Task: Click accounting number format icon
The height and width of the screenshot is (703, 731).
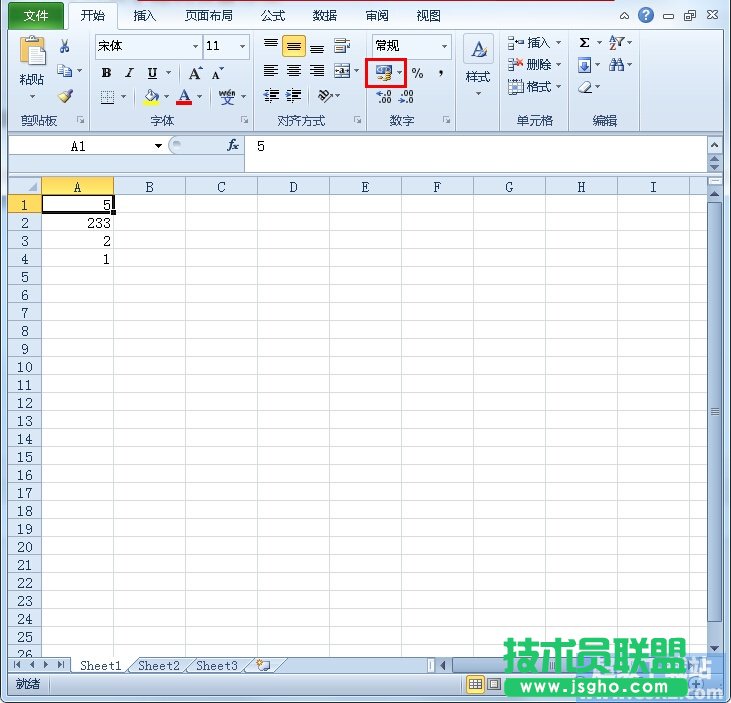Action: coord(384,73)
